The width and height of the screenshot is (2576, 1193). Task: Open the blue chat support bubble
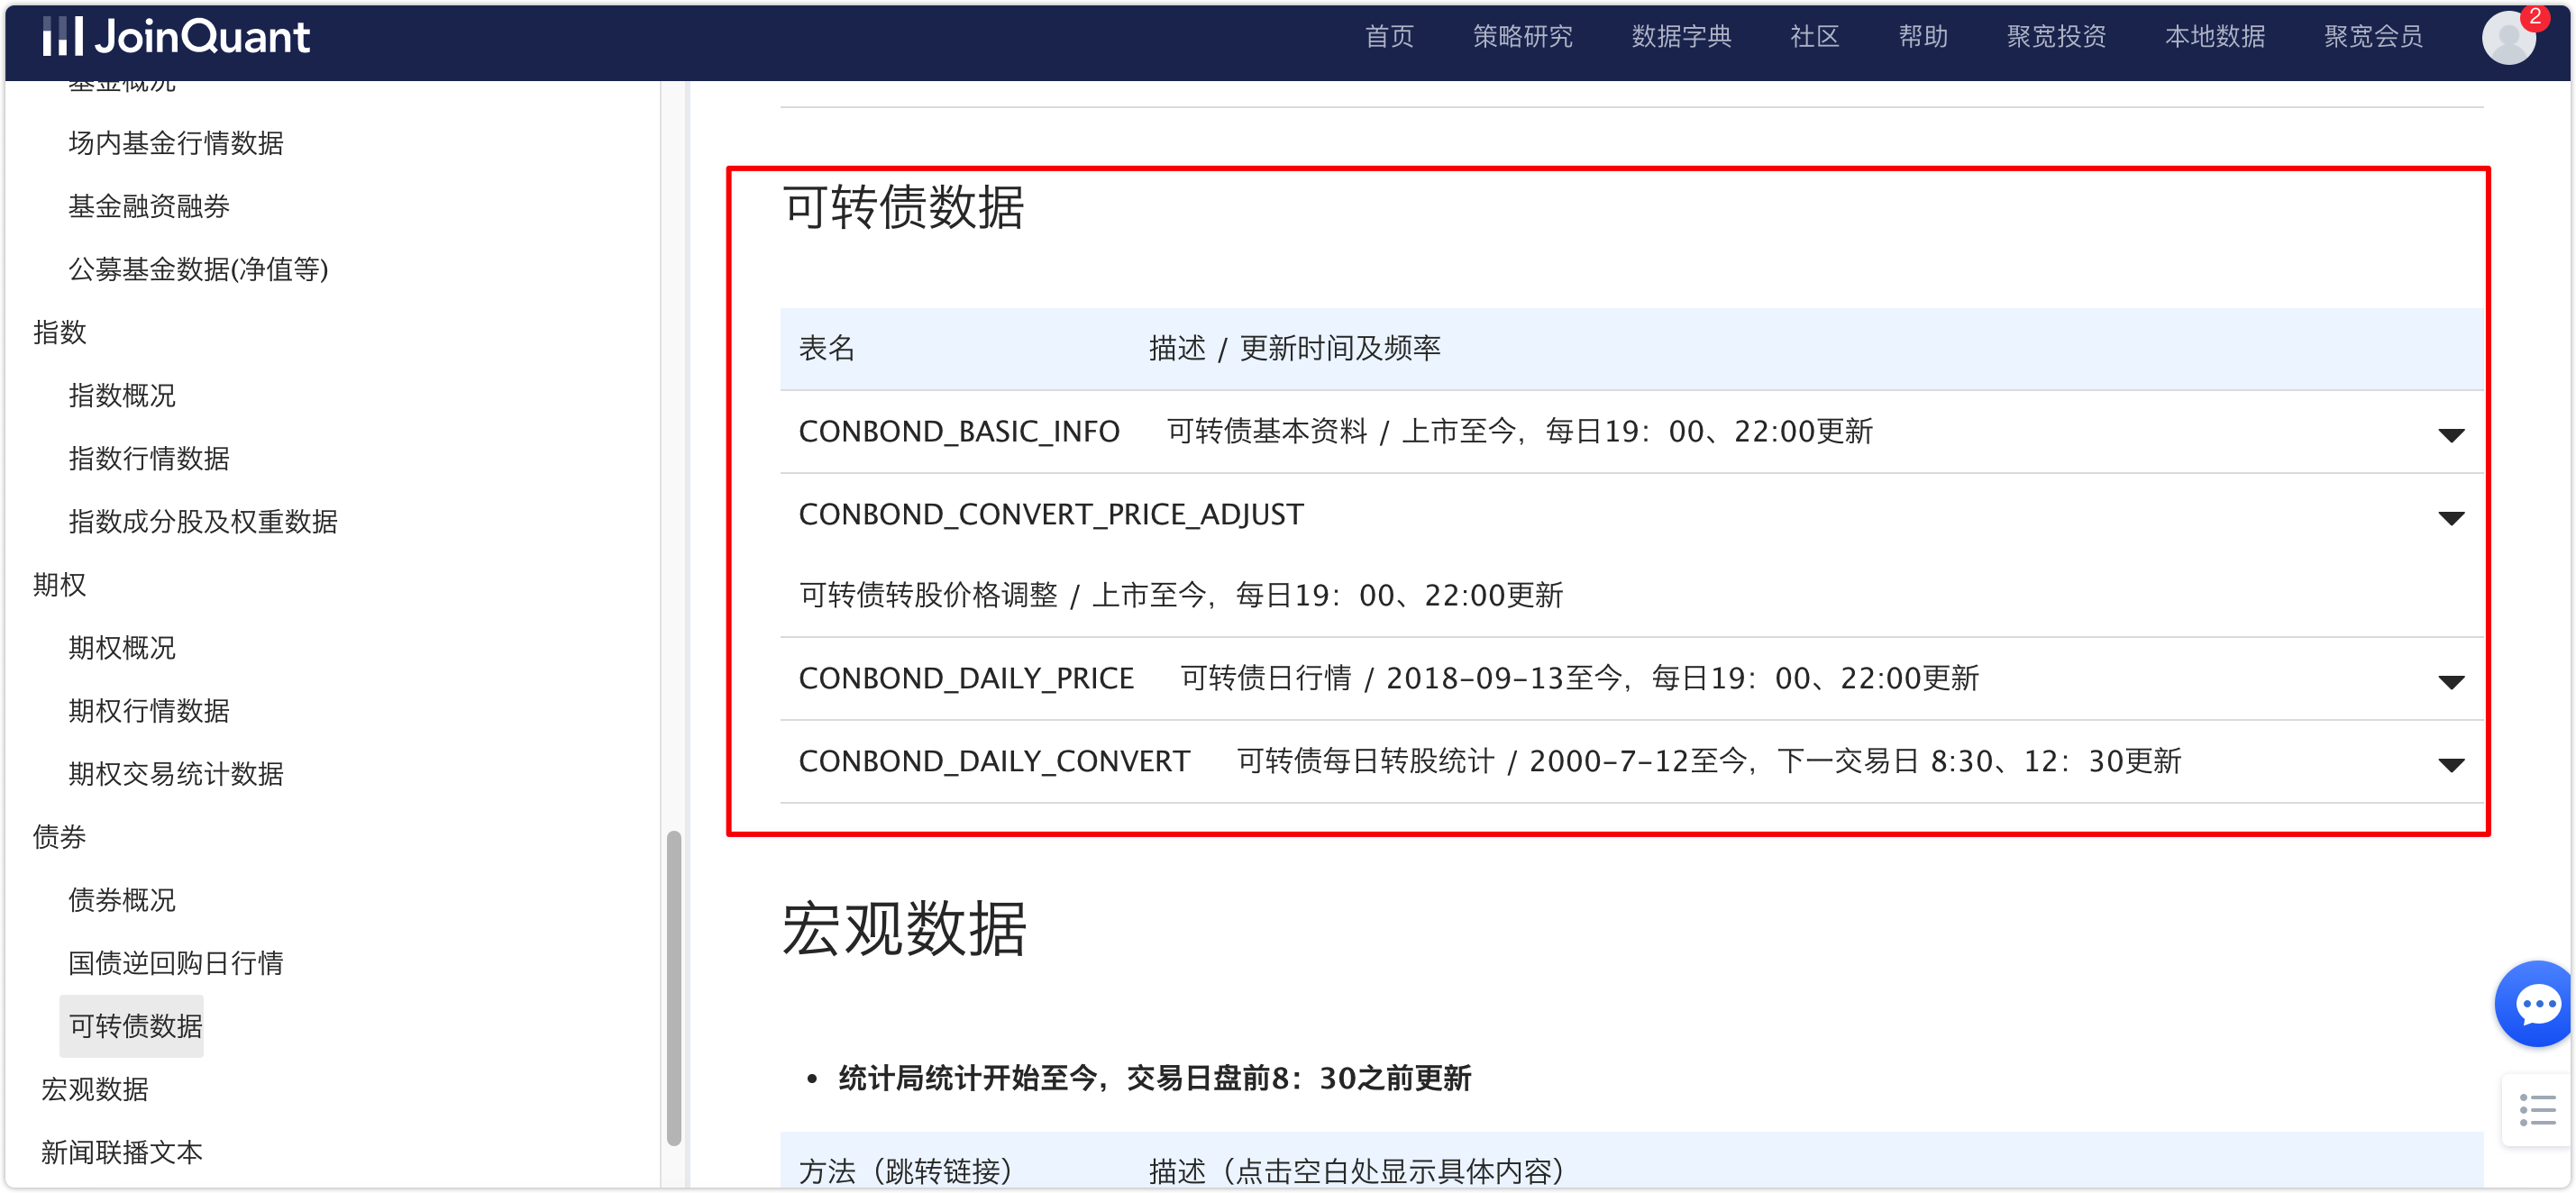tap(2537, 1003)
